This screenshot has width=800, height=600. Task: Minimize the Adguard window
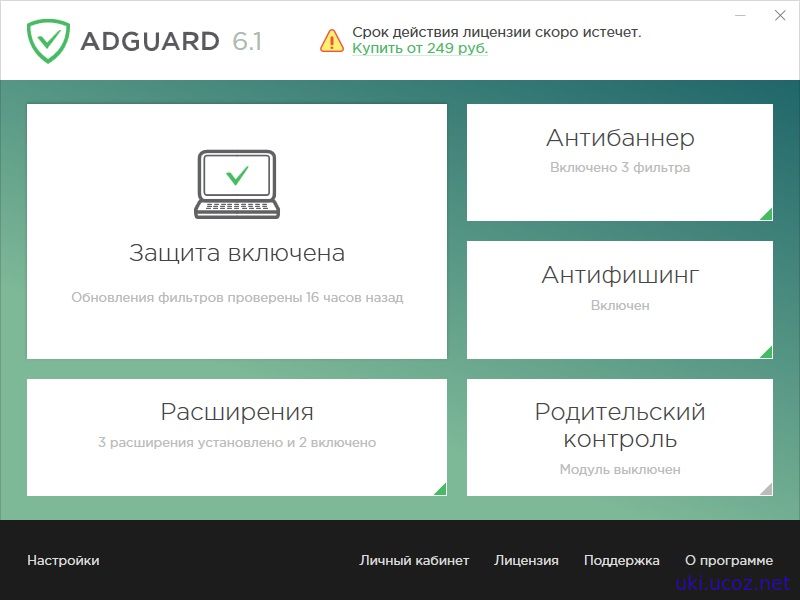coord(740,16)
